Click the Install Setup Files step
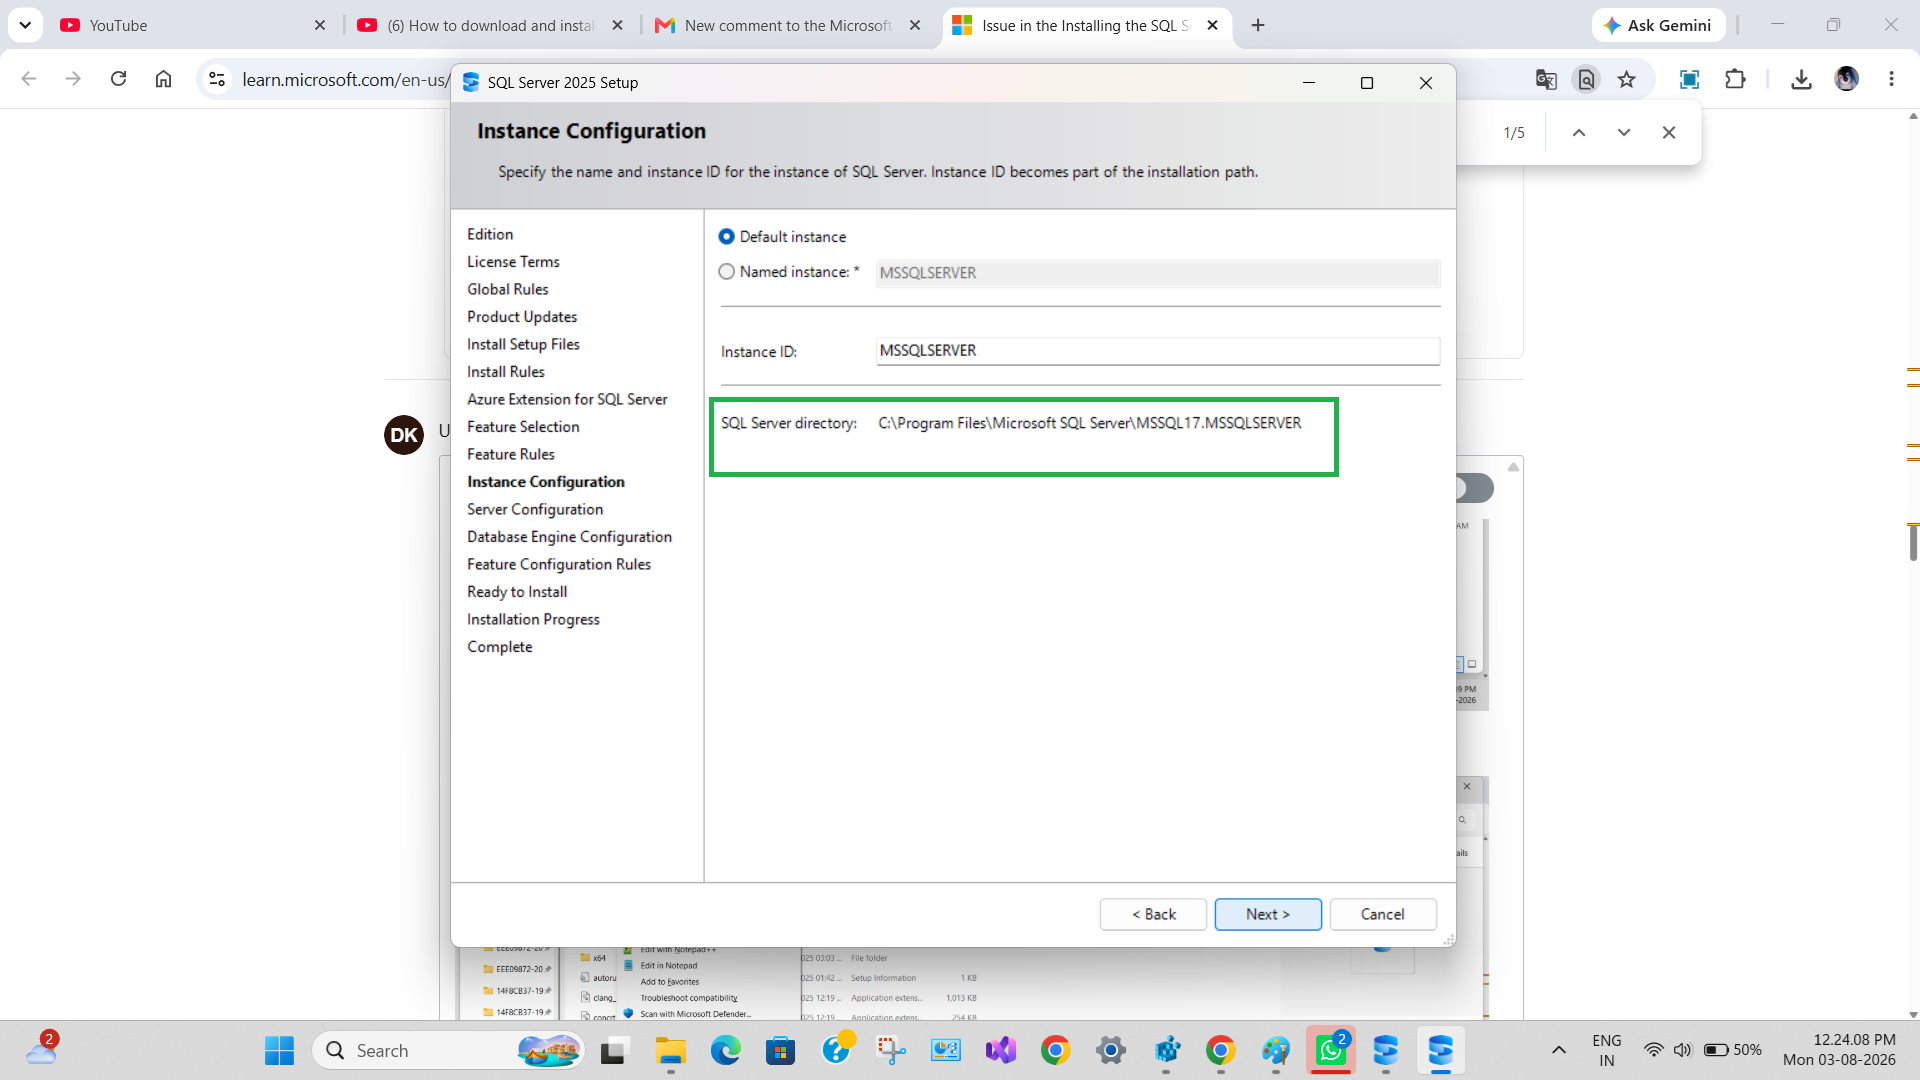 pyautogui.click(x=523, y=344)
